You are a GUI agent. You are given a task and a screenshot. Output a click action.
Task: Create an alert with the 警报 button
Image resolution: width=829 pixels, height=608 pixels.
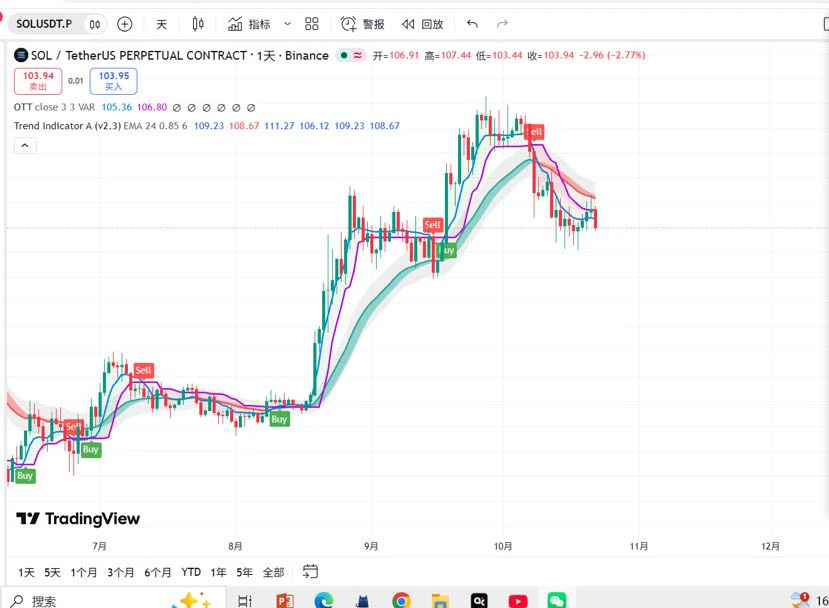(363, 24)
